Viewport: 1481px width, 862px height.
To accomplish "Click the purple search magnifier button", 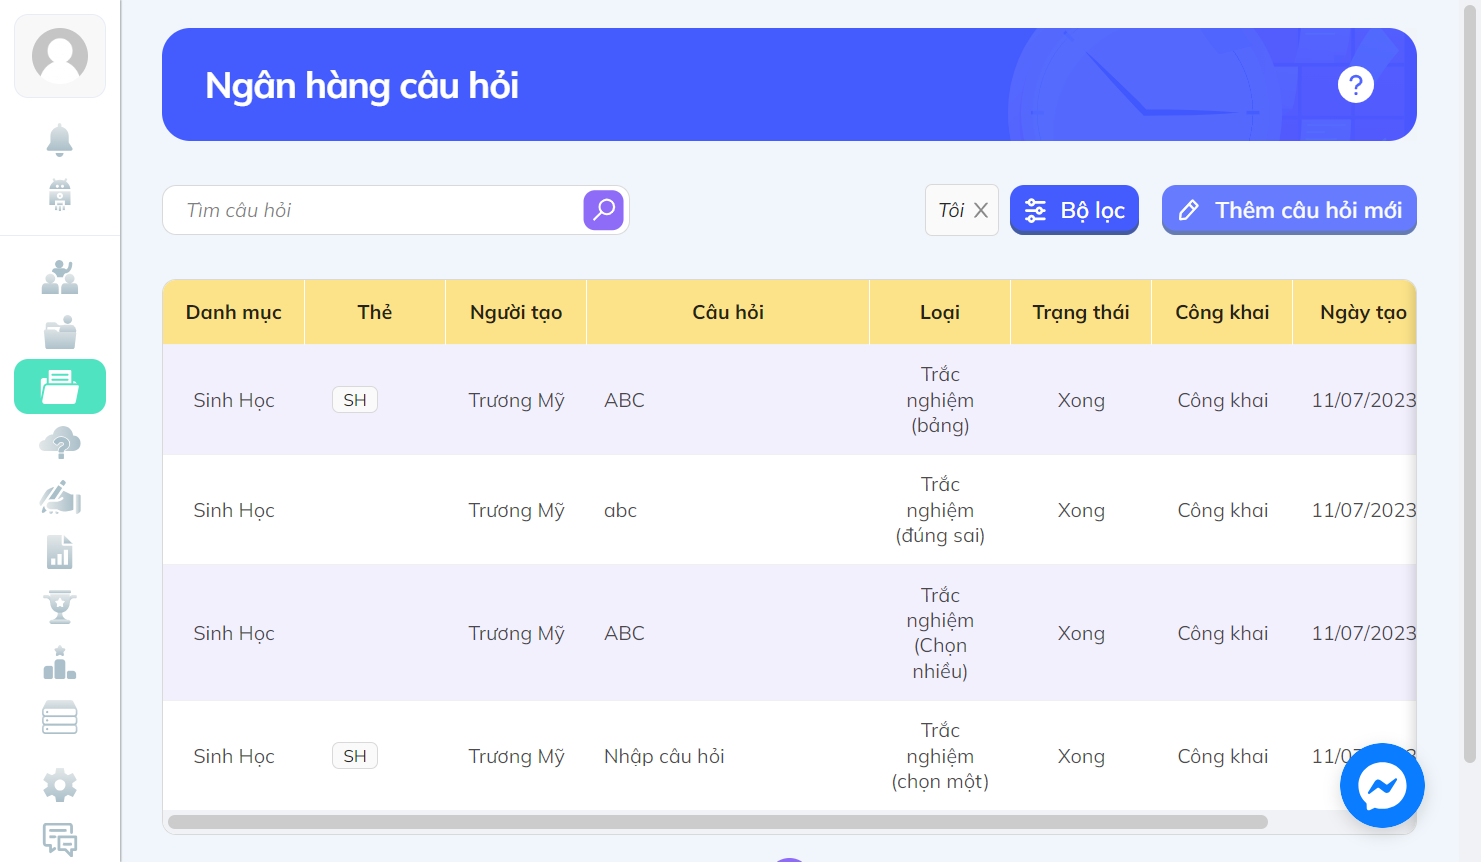I will (604, 210).
